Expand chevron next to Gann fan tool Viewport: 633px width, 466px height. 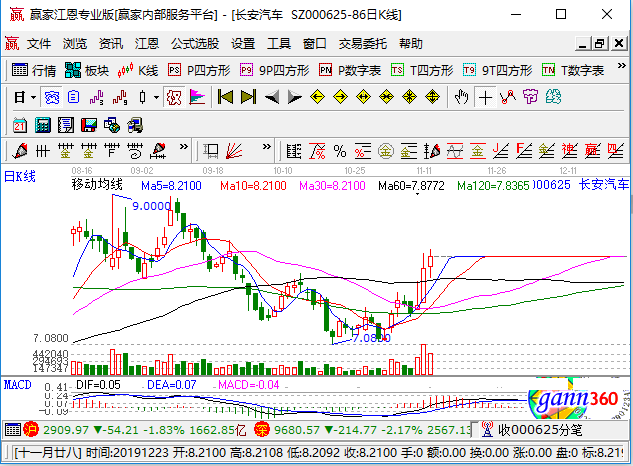pyautogui.click(x=267, y=147)
